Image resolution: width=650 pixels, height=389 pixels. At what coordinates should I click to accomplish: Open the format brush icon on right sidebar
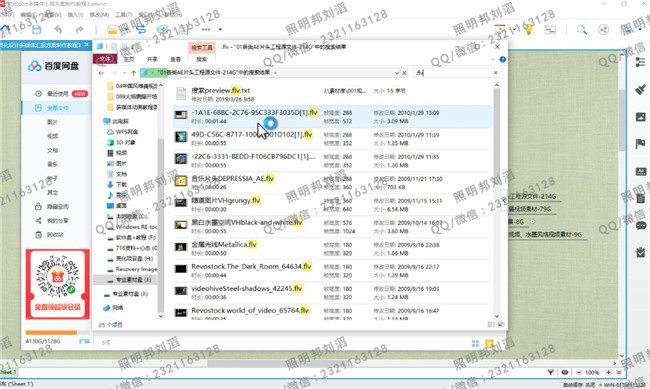640,89
